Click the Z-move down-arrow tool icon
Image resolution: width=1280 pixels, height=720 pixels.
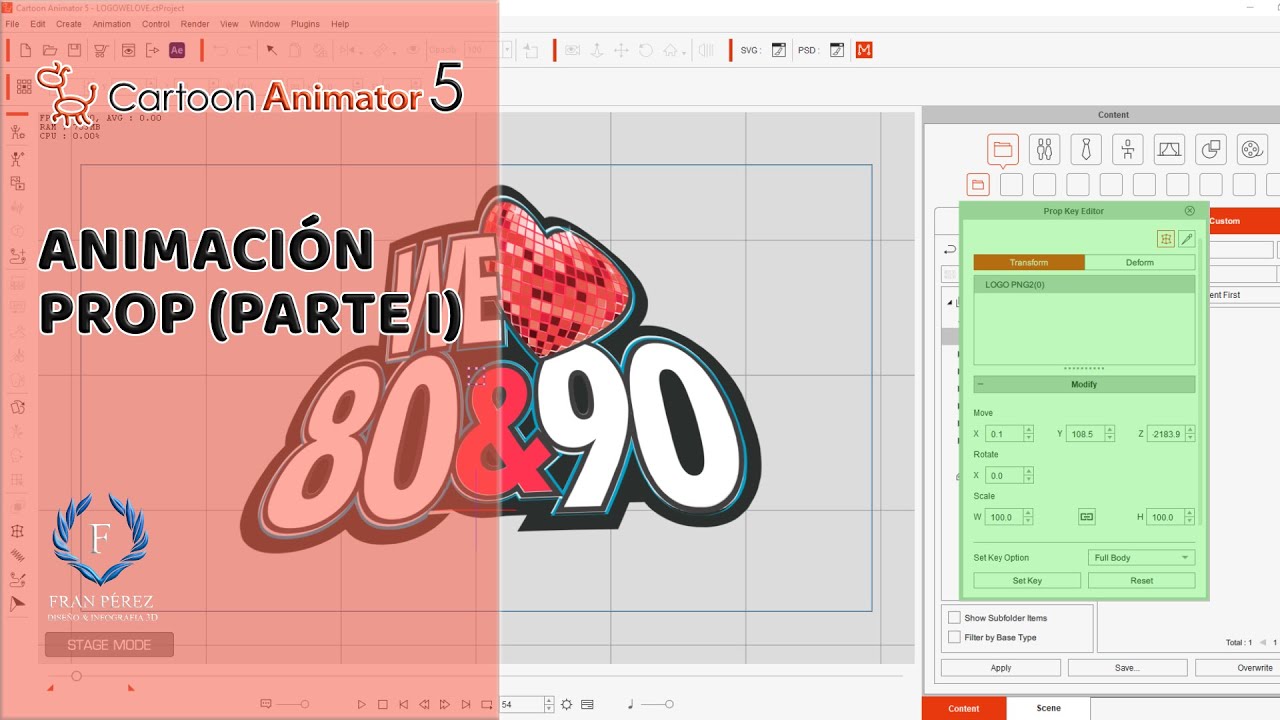point(597,50)
